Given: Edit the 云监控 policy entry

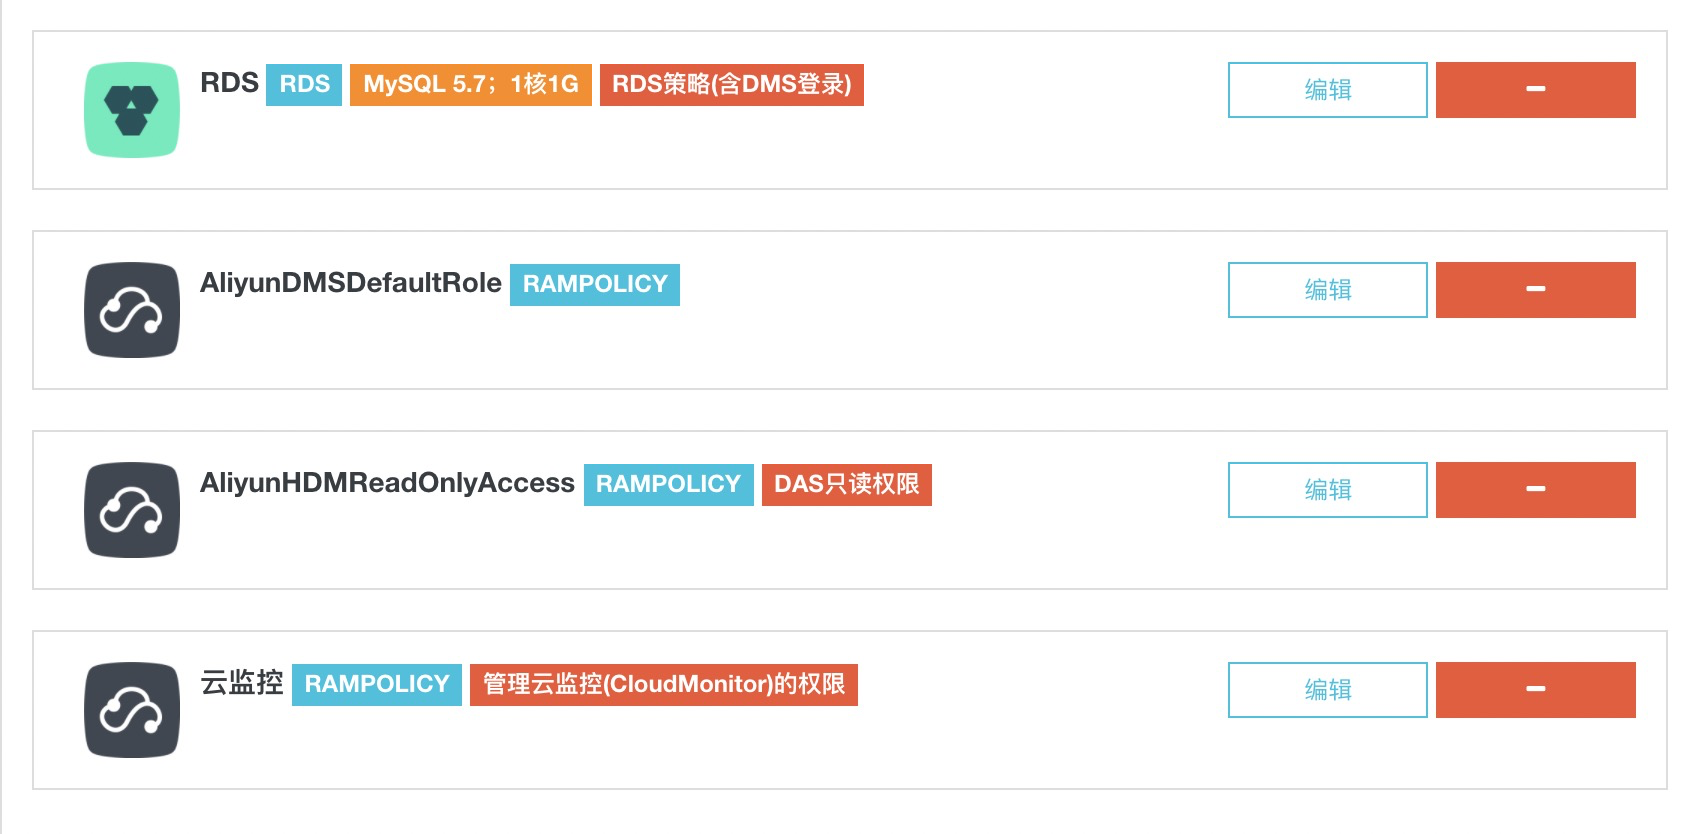Looking at the screenshot, I should pos(1327,690).
